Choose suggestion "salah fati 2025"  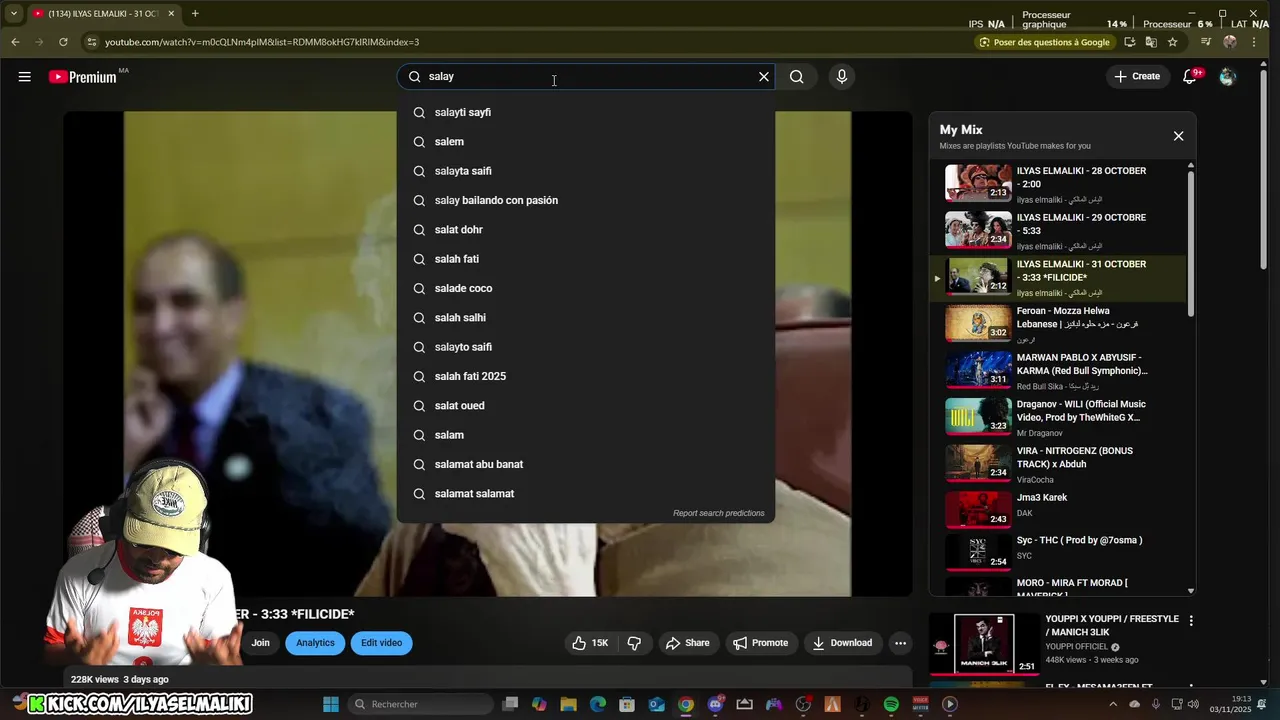(586, 376)
